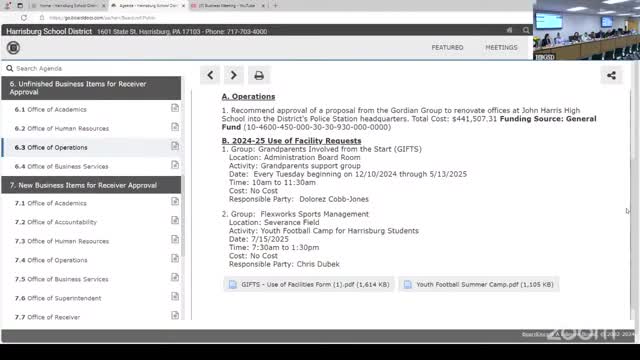Go to the next agenda item arrow
640x360 pixels.
(x=233, y=75)
